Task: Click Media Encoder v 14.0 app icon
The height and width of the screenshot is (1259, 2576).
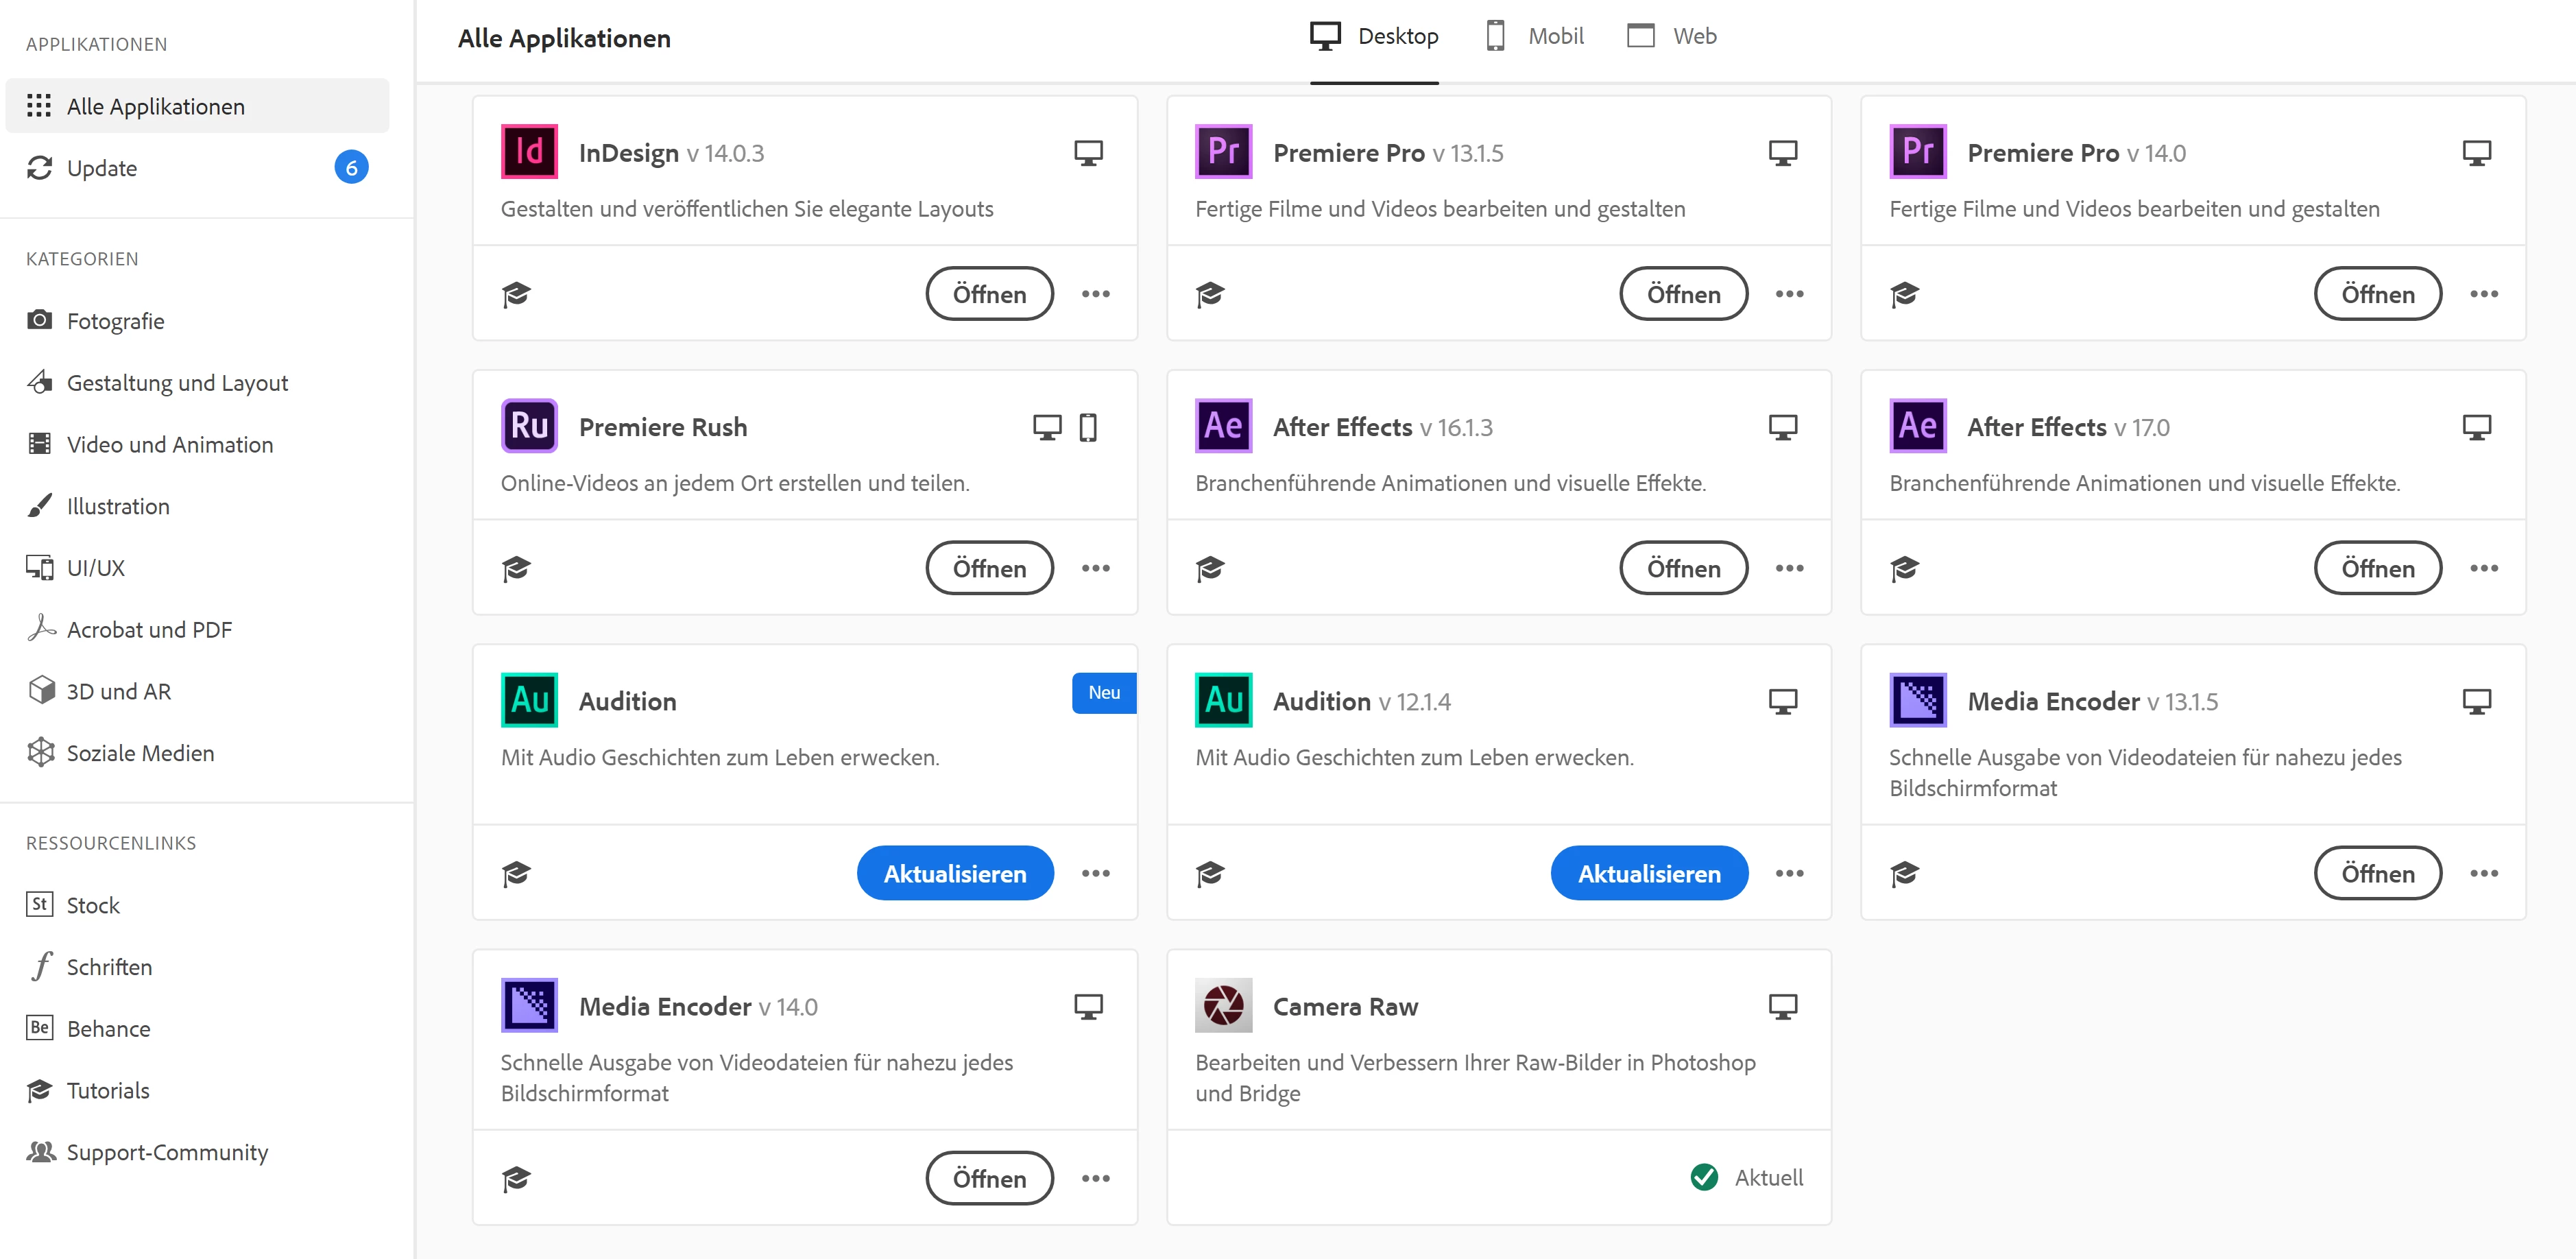Action: (x=529, y=1005)
